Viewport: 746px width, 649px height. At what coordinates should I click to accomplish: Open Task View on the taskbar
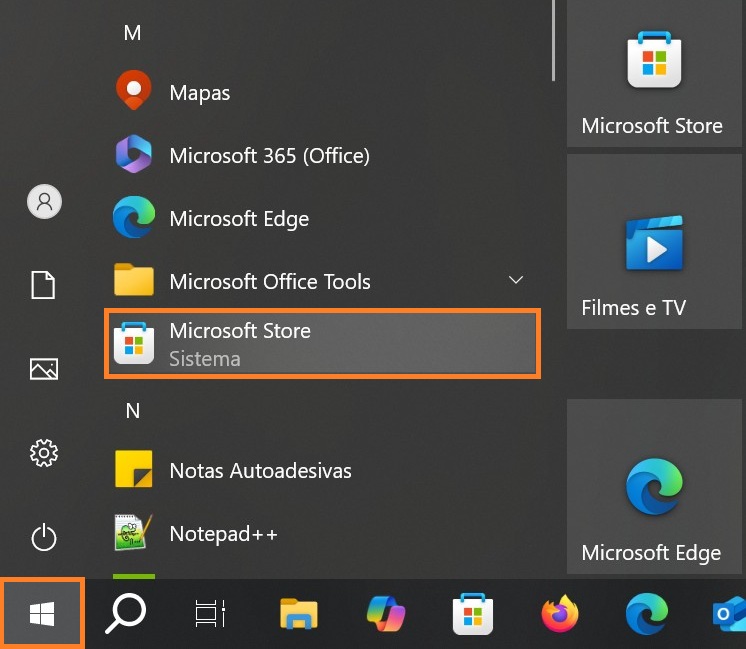click(x=210, y=614)
